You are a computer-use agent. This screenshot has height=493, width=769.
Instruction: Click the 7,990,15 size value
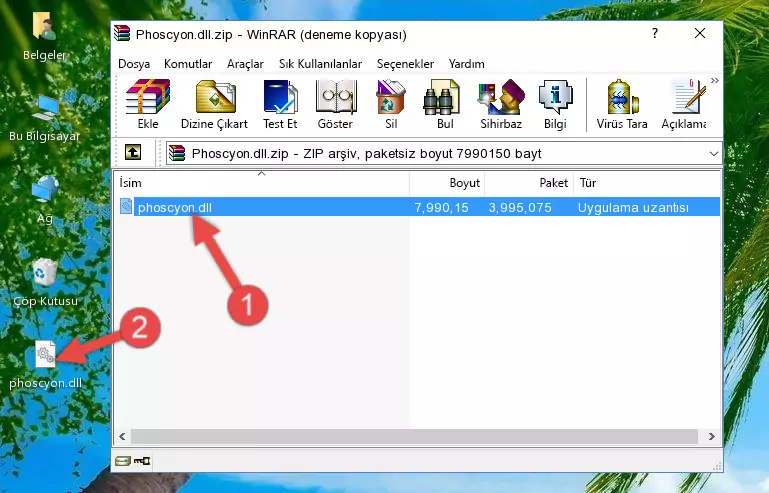tap(441, 208)
